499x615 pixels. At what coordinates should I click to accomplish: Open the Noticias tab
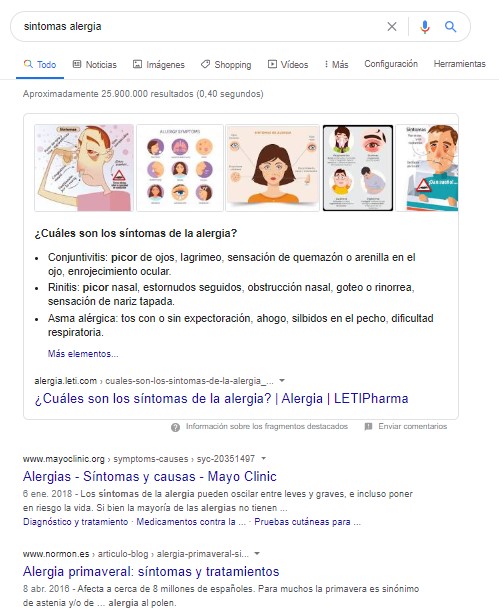[95, 65]
